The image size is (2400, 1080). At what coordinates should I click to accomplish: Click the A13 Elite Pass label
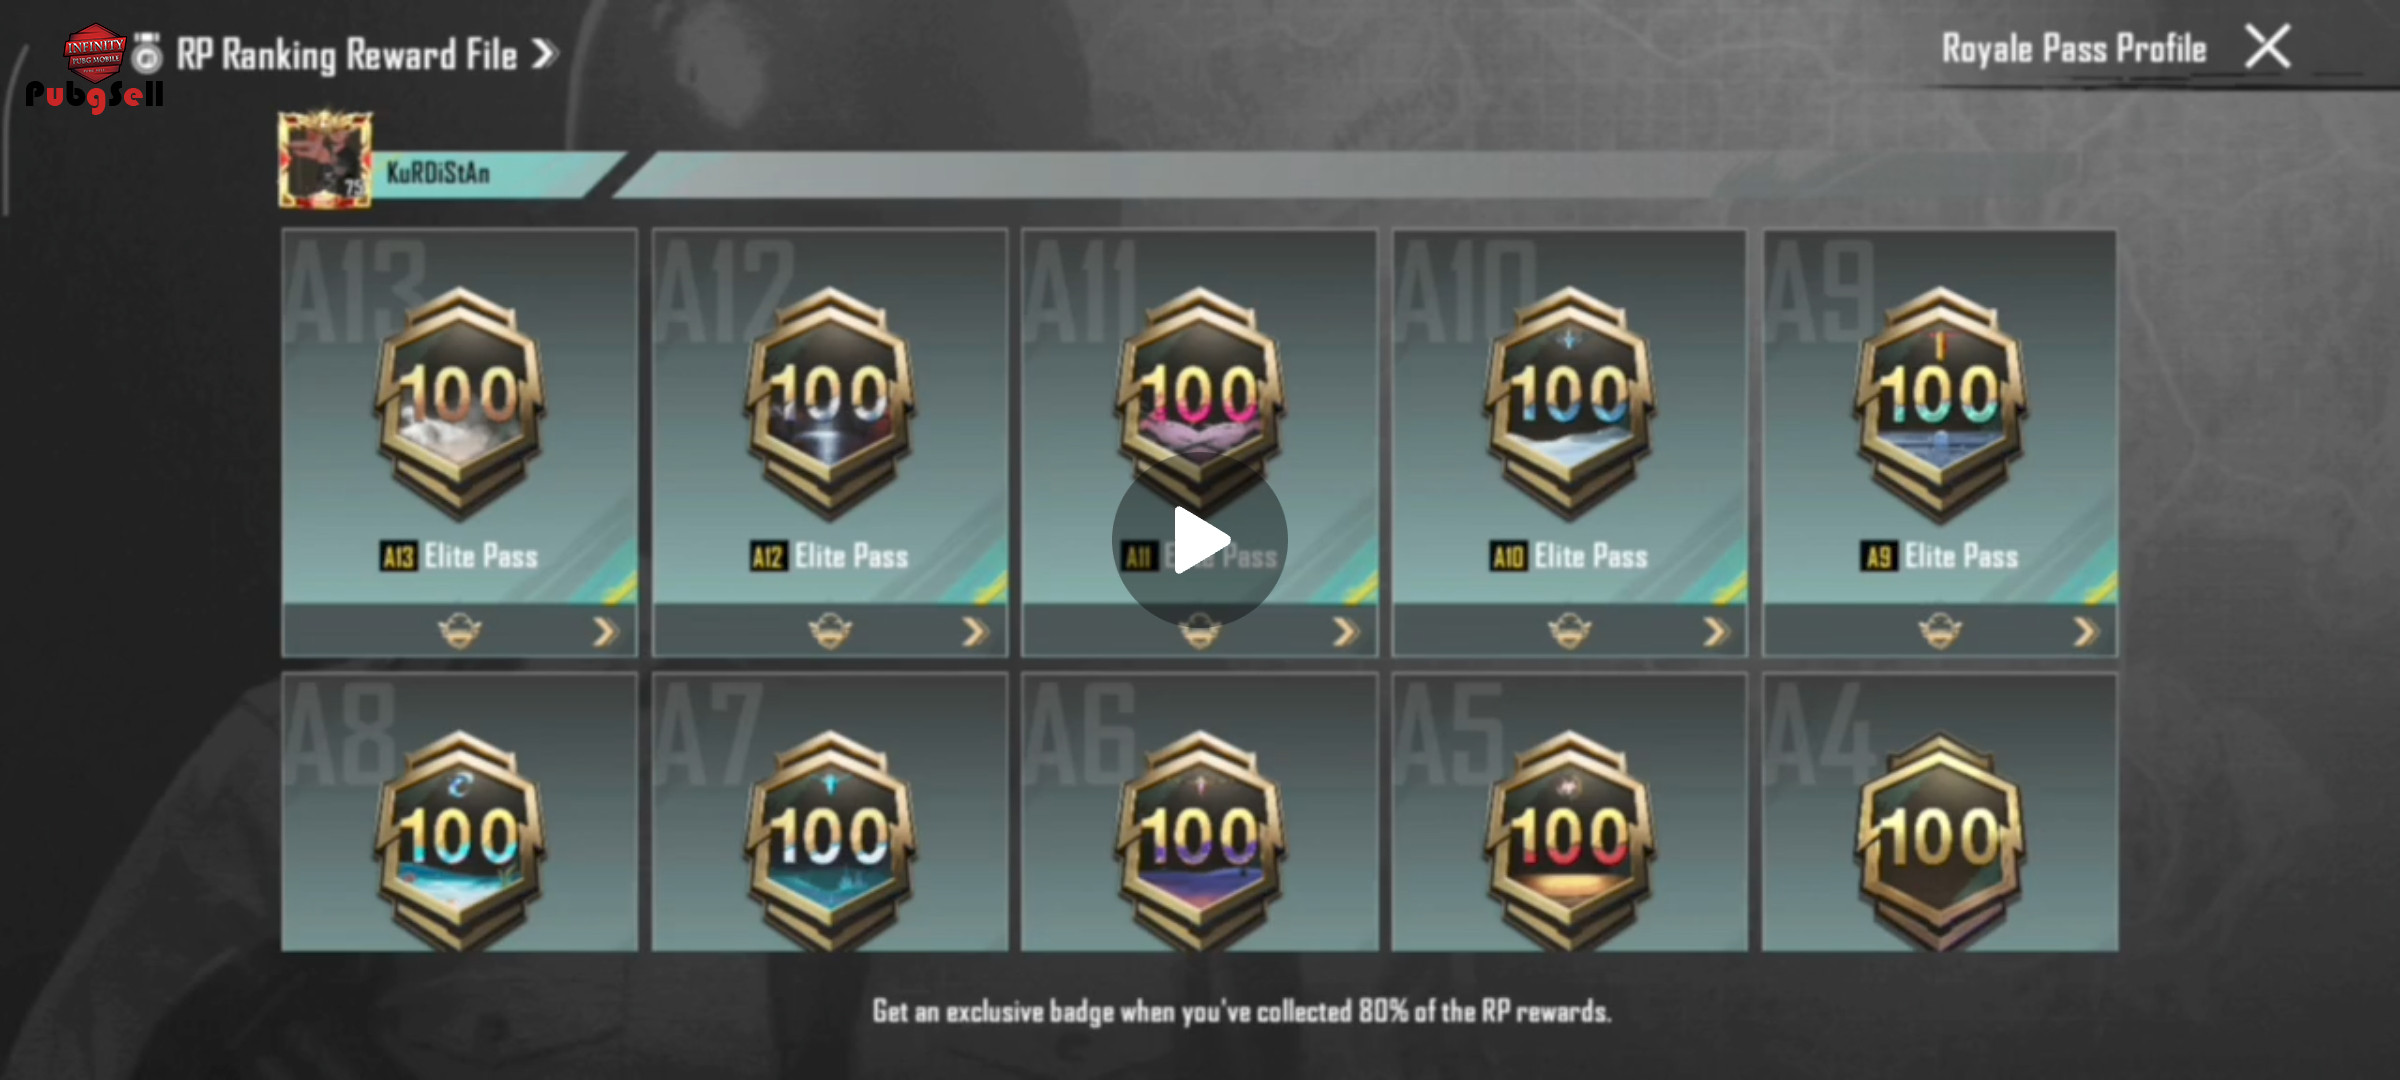coord(460,556)
